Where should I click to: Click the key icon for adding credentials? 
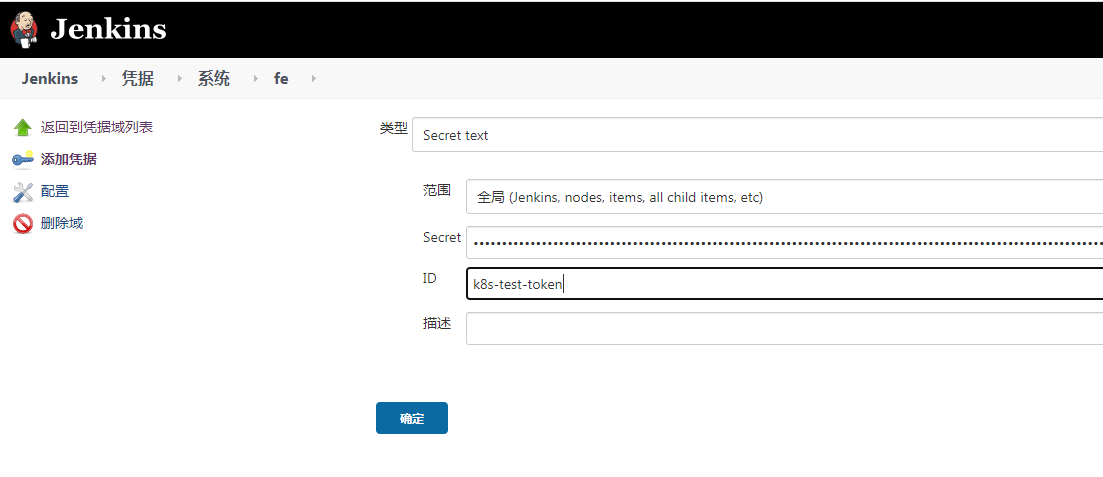tap(23, 160)
